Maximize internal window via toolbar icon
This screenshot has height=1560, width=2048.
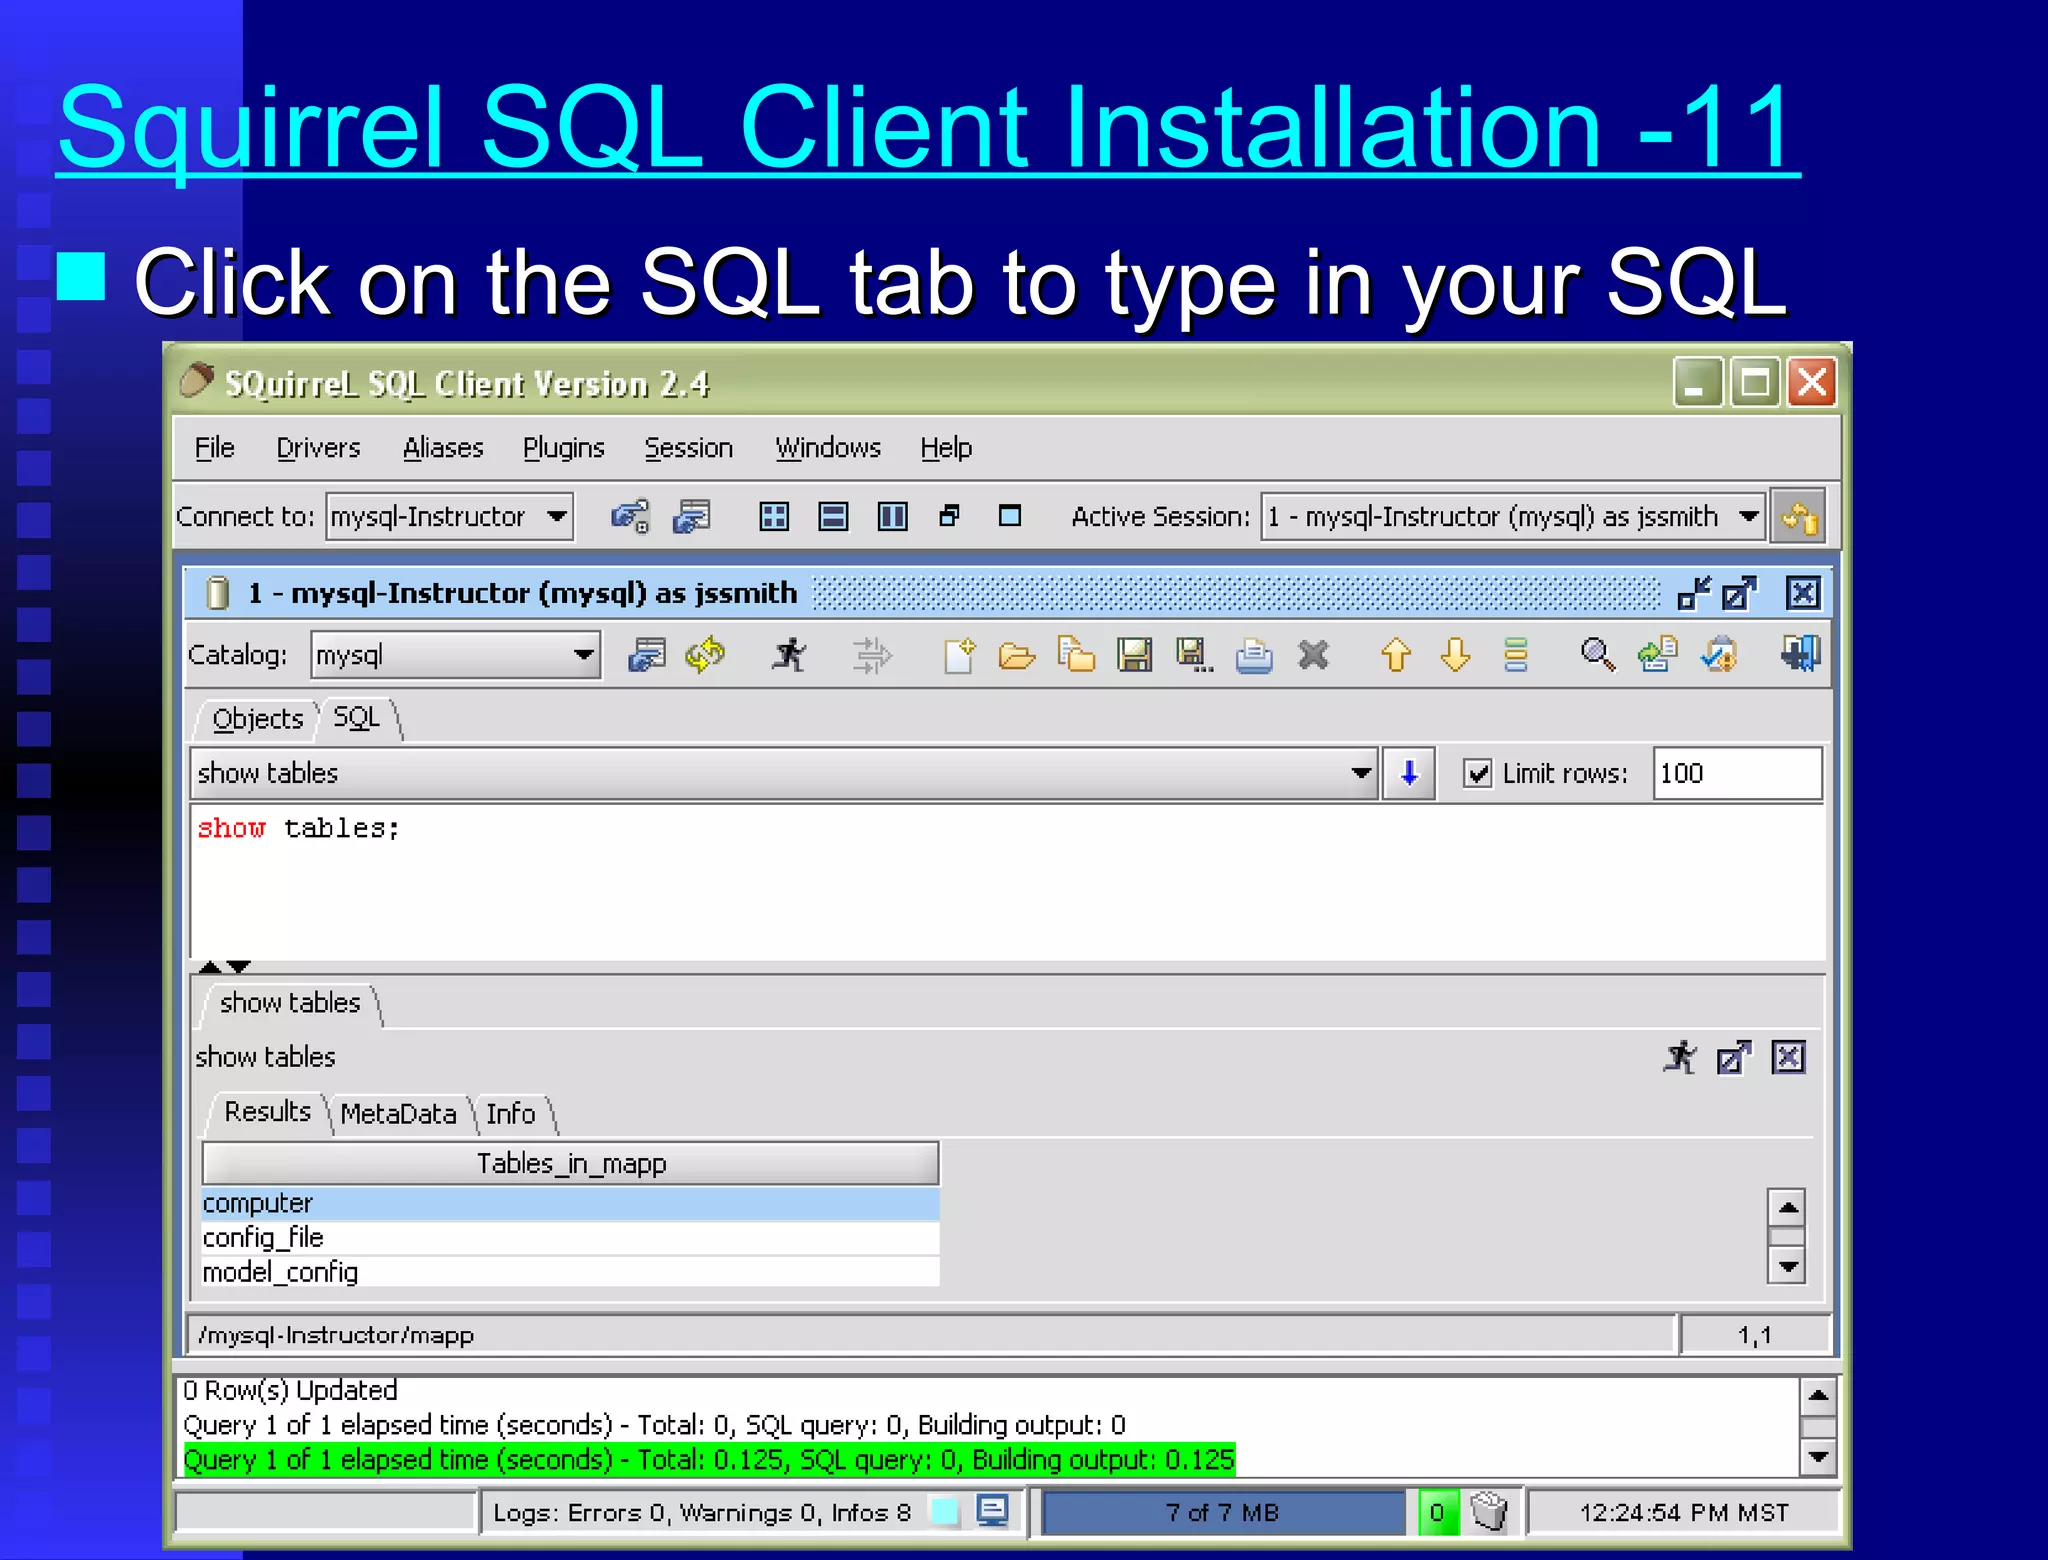pos(1010,515)
